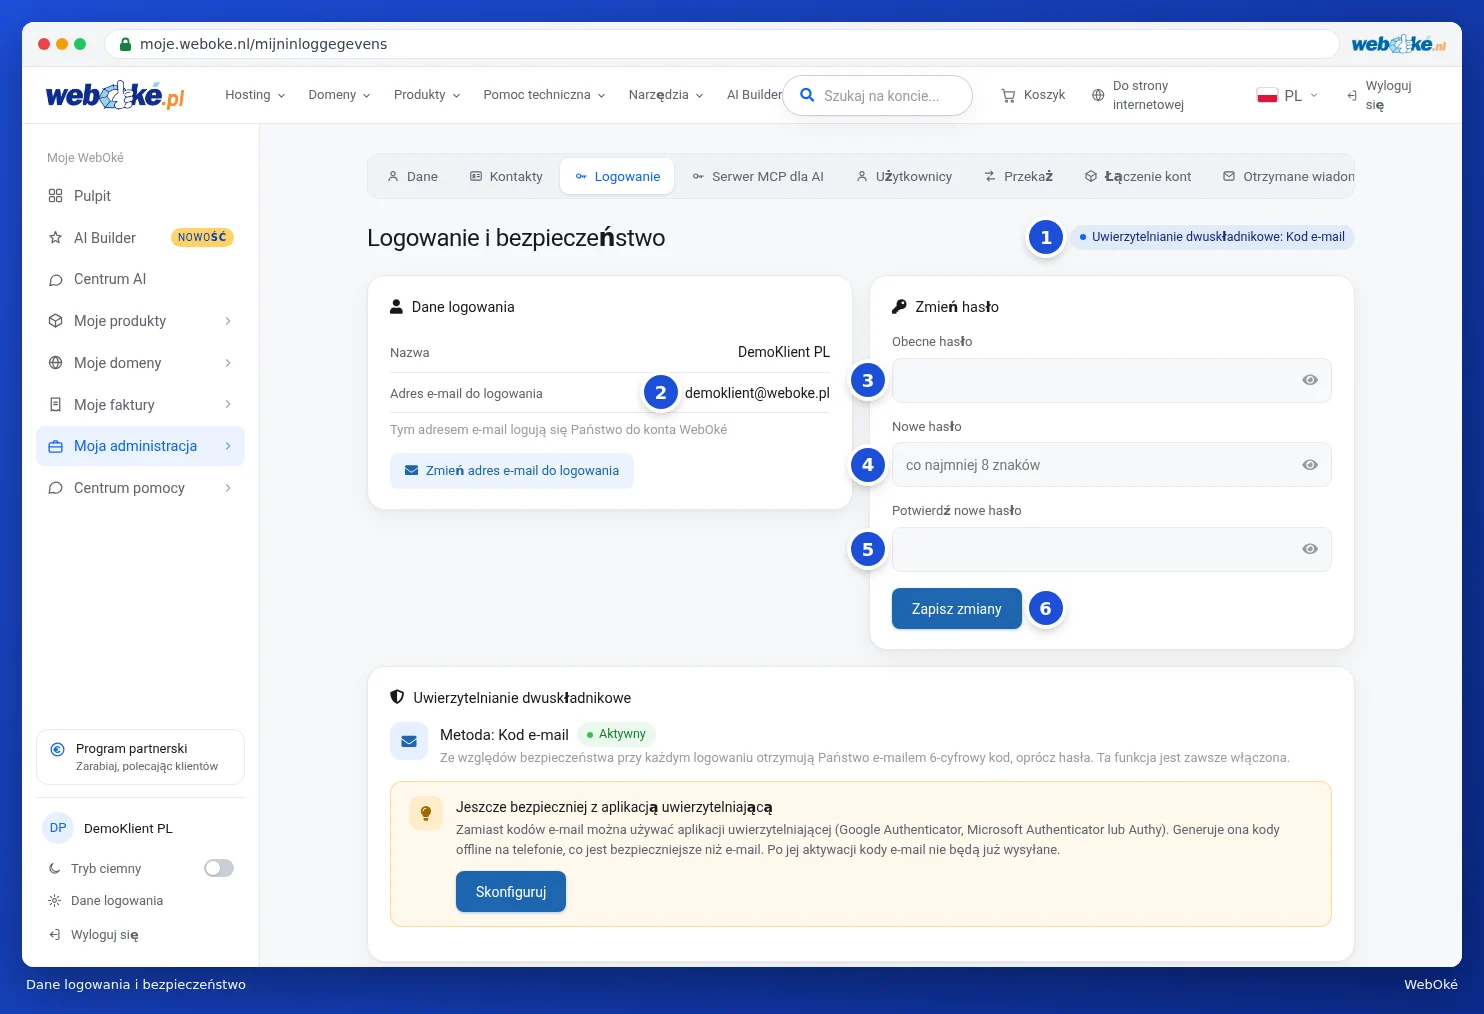
Task: Click the Moja administracja briefcase icon
Action: click(55, 446)
